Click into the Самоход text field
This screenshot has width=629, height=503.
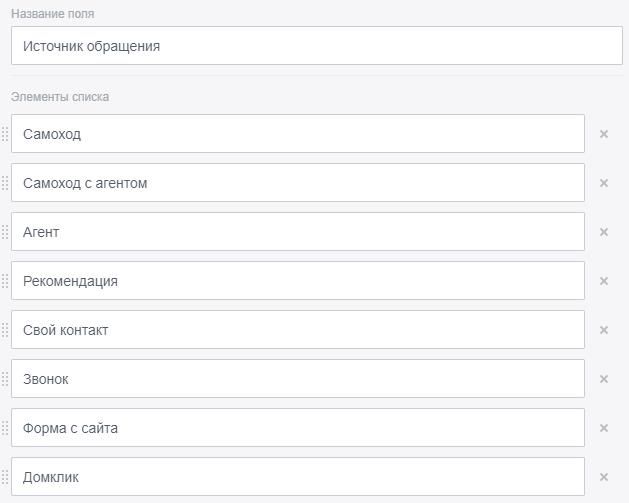(298, 134)
